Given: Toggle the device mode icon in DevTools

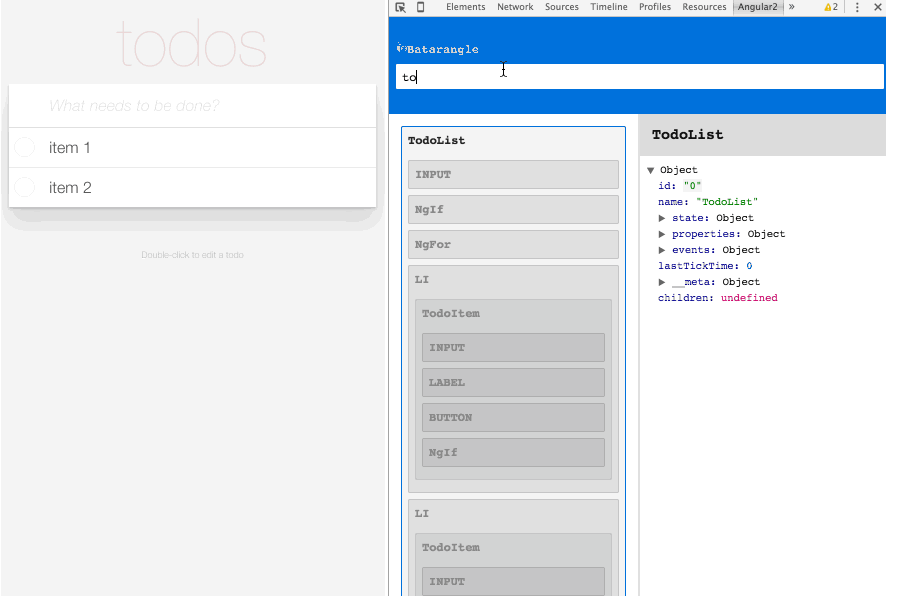Looking at the screenshot, I should [x=420, y=7].
